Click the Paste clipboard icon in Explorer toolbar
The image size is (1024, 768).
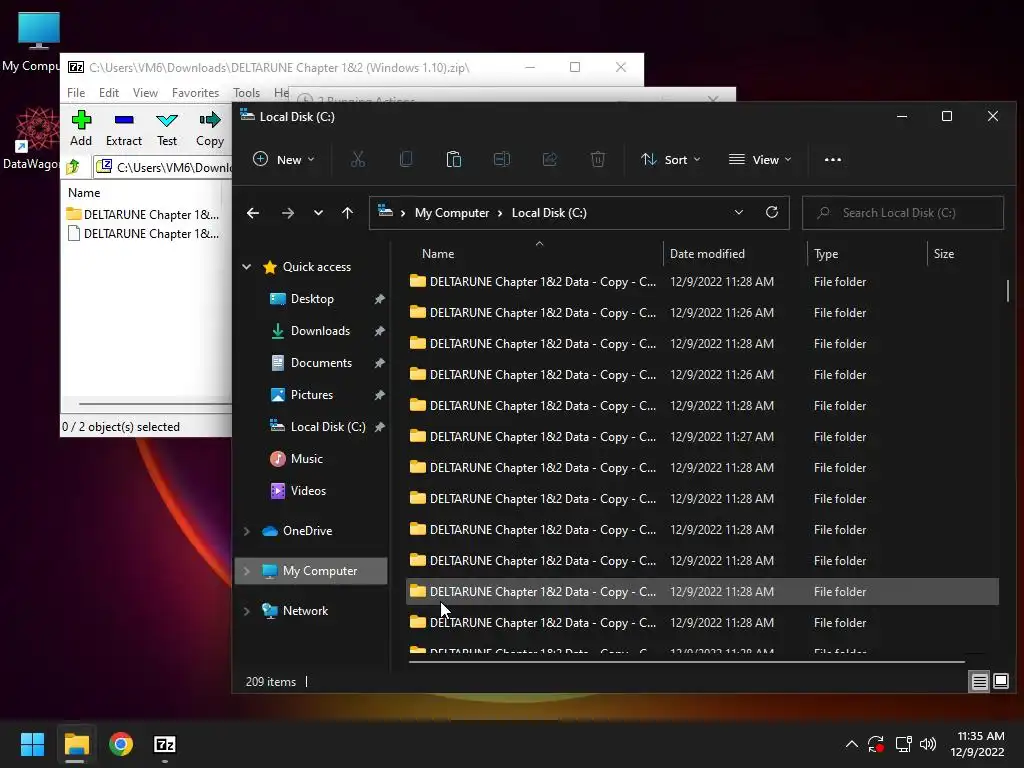(454, 159)
